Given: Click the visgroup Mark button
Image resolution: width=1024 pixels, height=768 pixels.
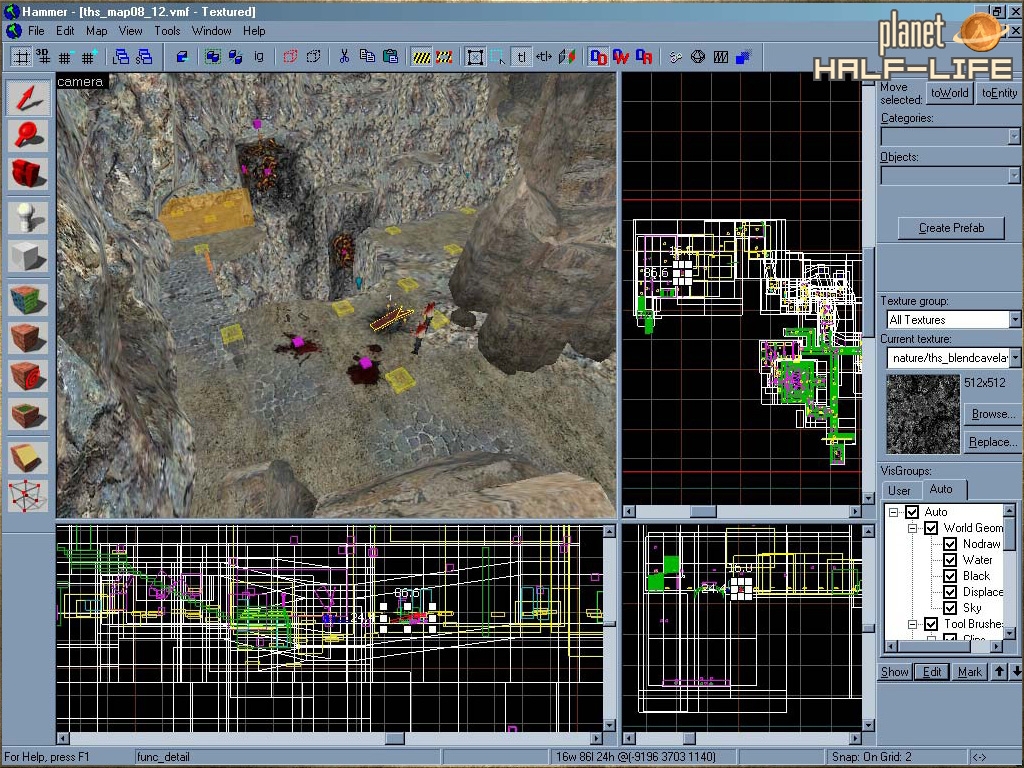Looking at the screenshot, I should tap(970, 672).
